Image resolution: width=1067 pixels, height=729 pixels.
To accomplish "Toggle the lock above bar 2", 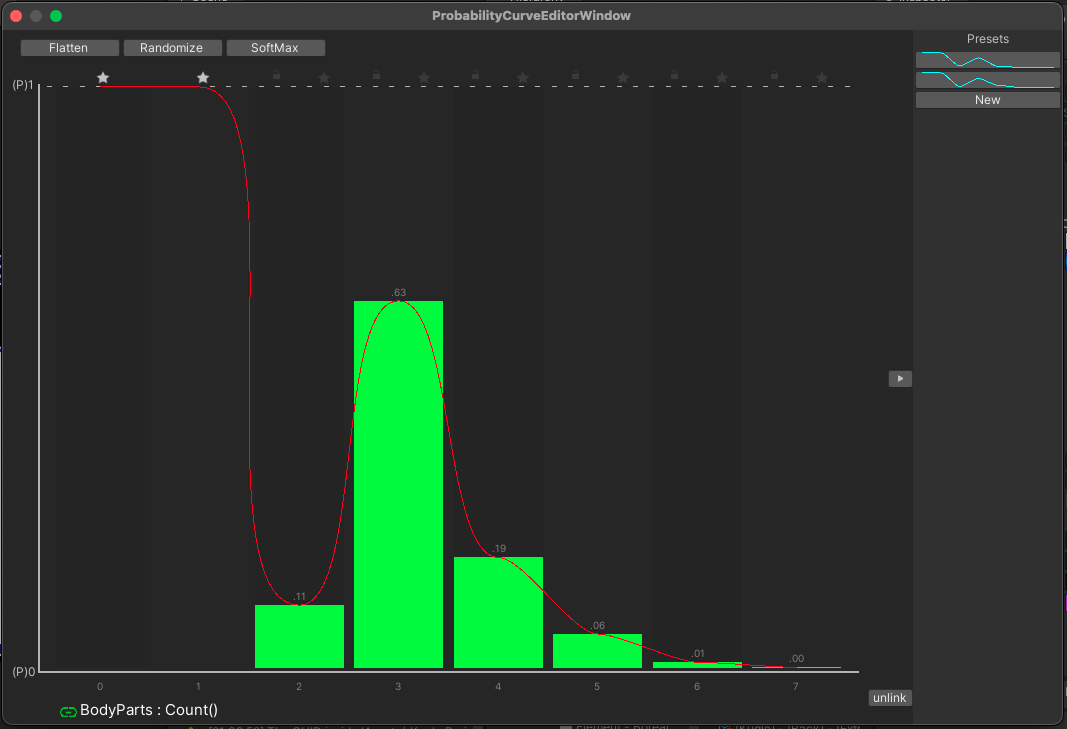I will pos(277,75).
